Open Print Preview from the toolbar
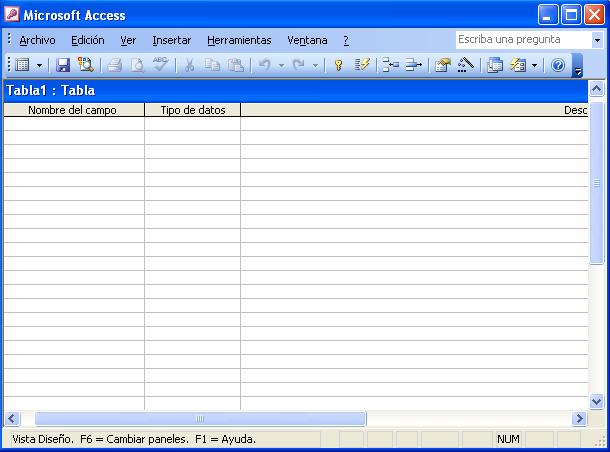Viewport: 610px width, 452px height. pos(137,65)
